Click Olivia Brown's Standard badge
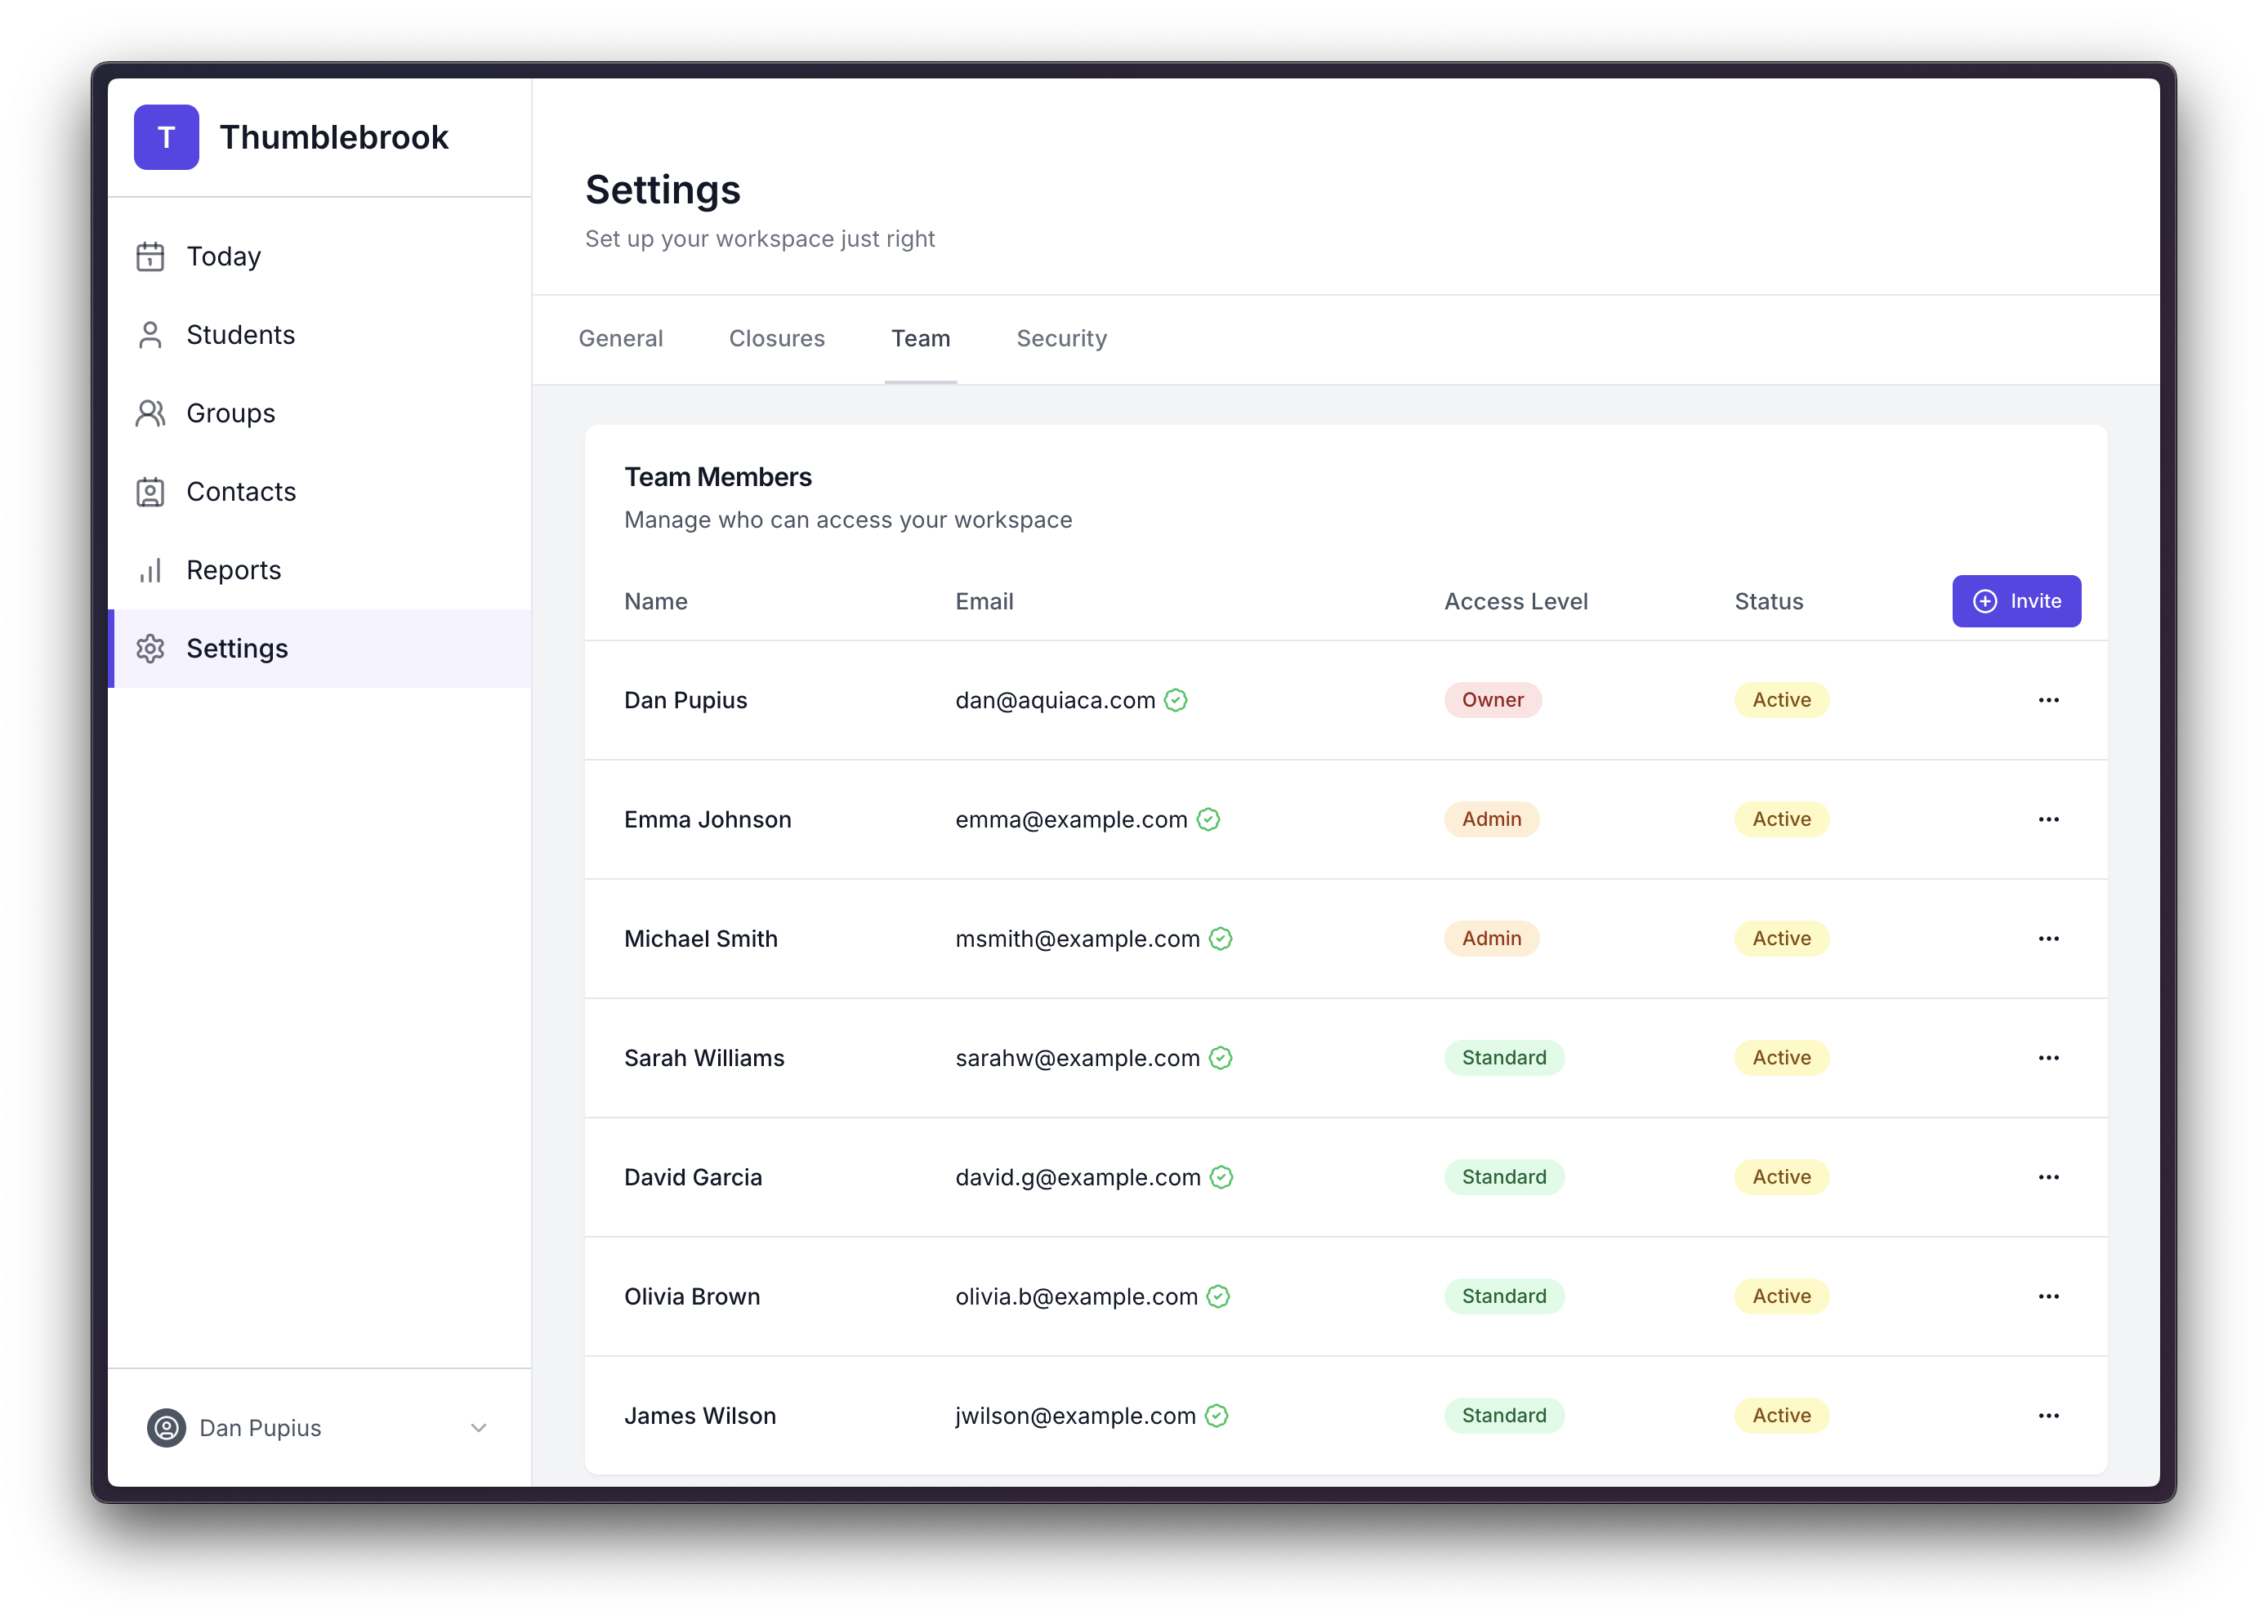2268x1624 pixels. [x=1504, y=1296]
